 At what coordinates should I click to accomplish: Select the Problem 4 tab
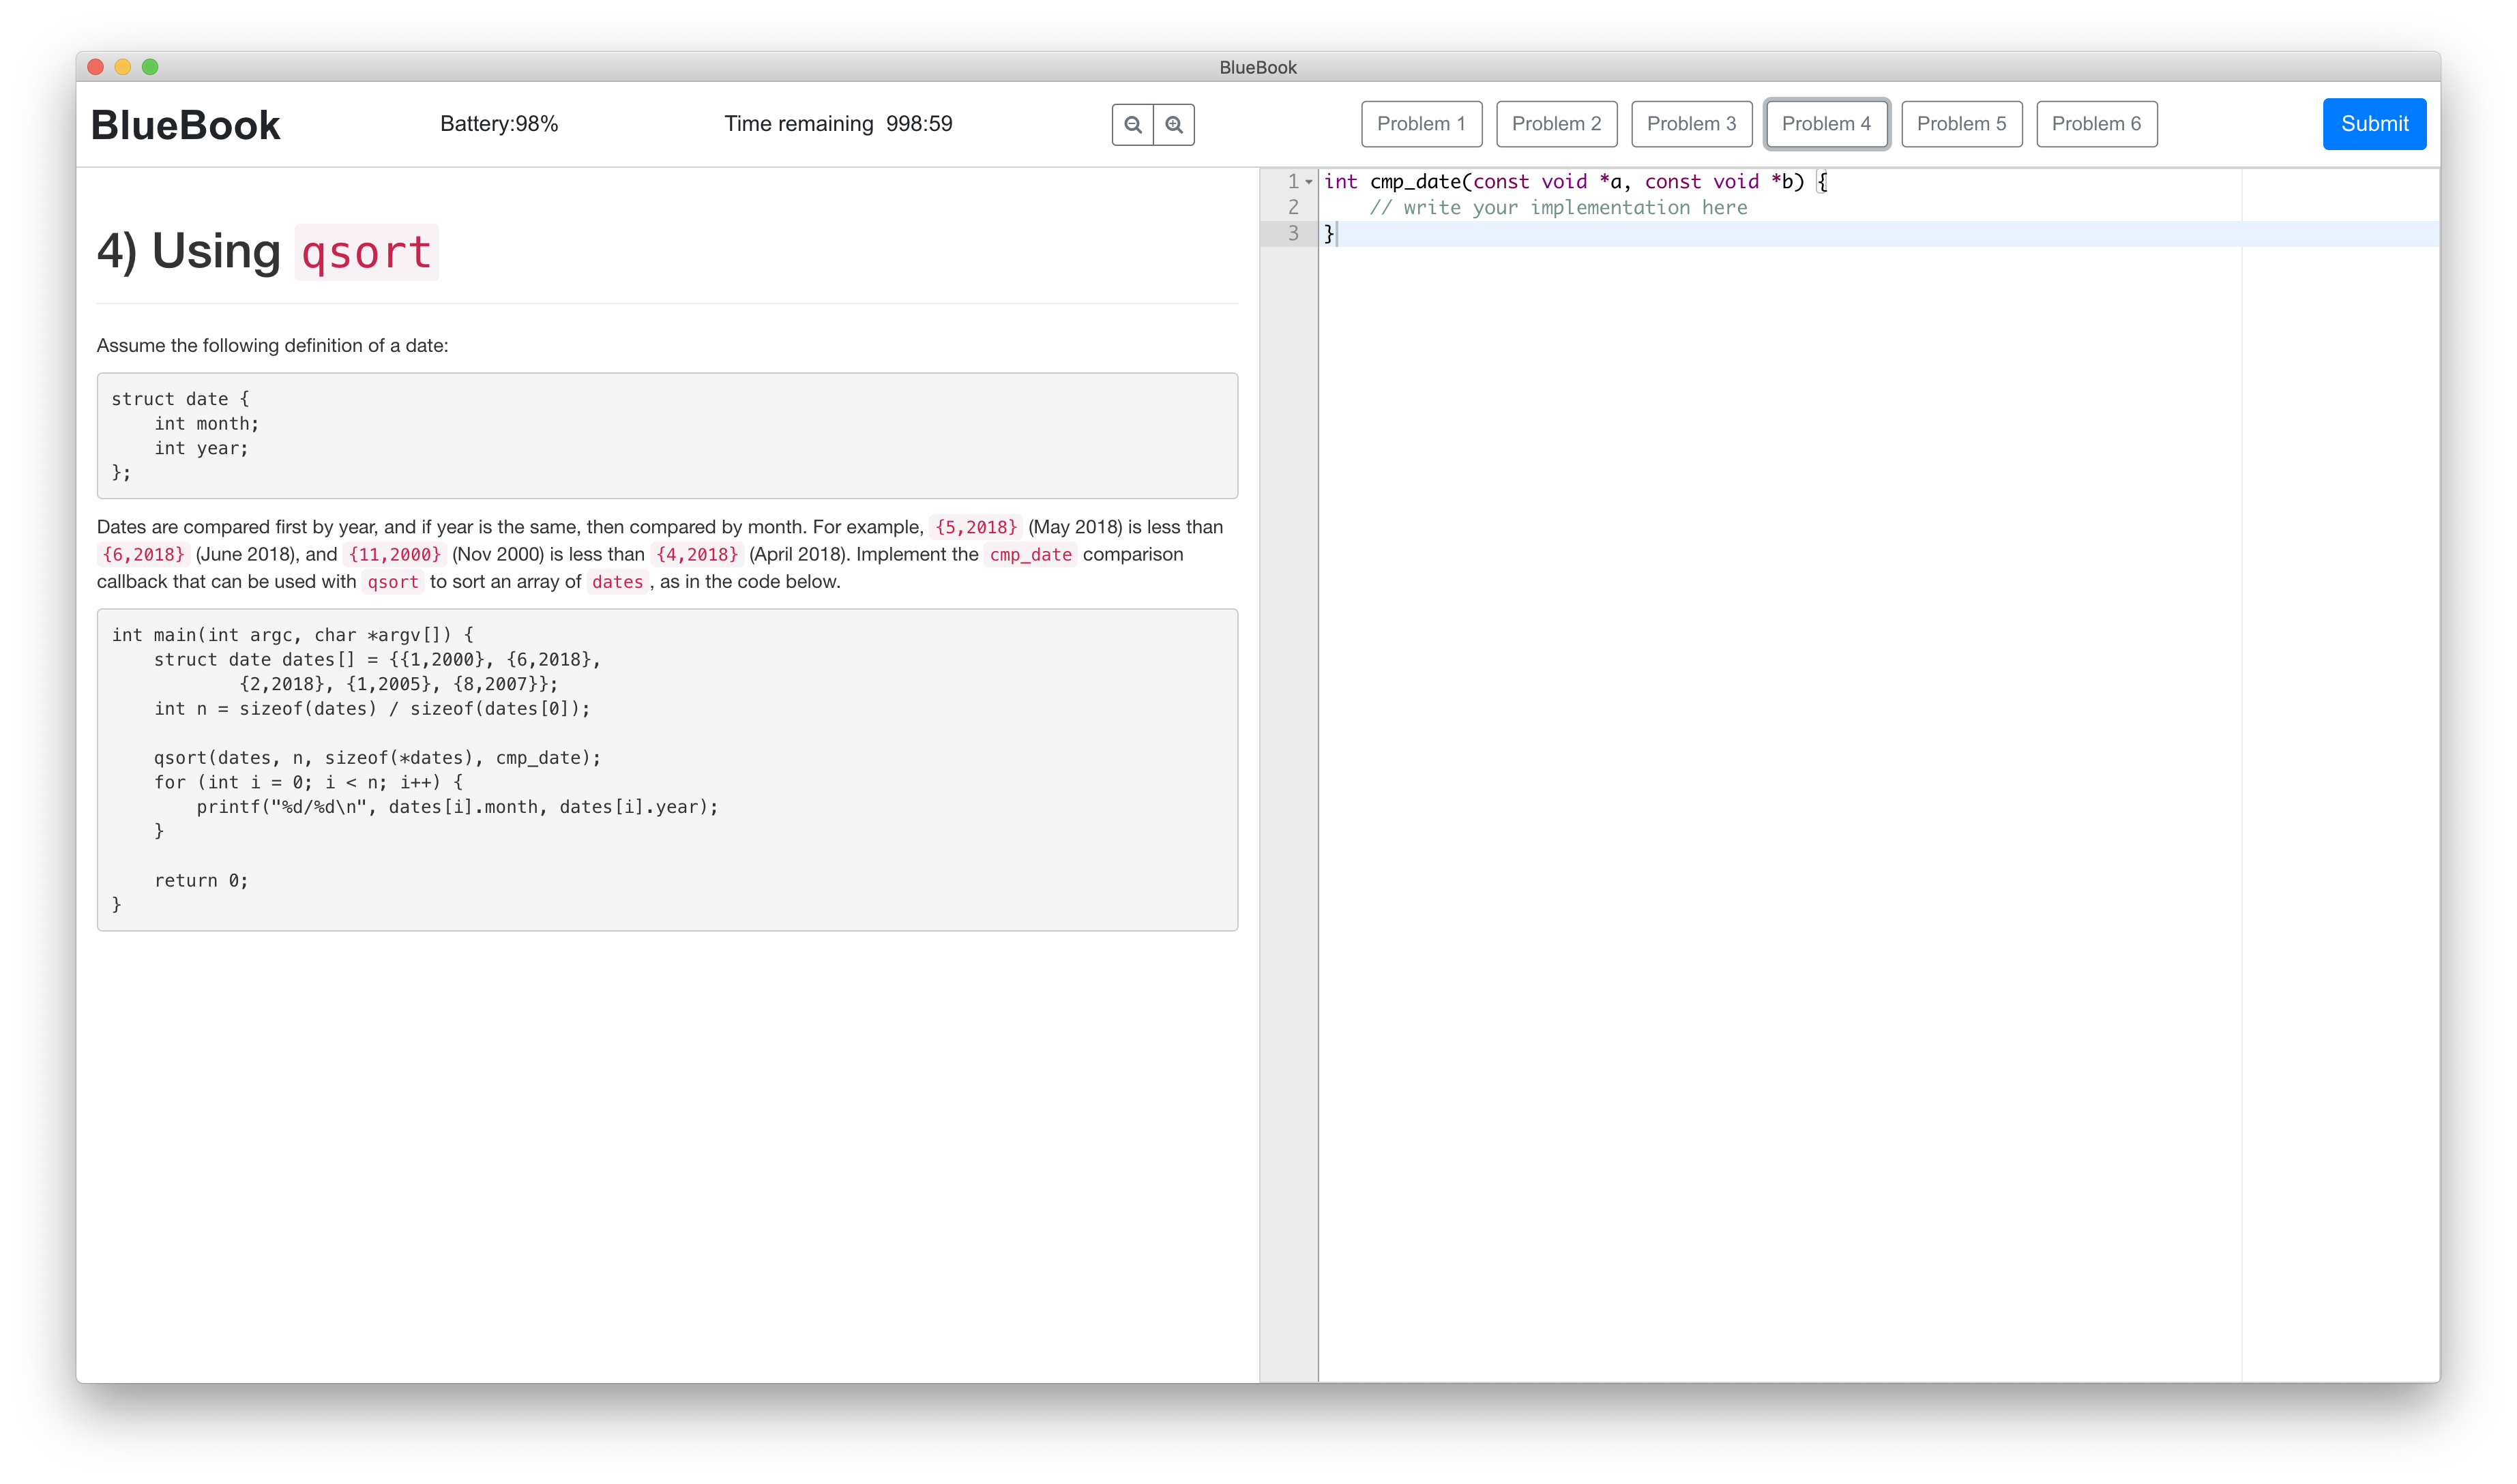(1826, 124)
